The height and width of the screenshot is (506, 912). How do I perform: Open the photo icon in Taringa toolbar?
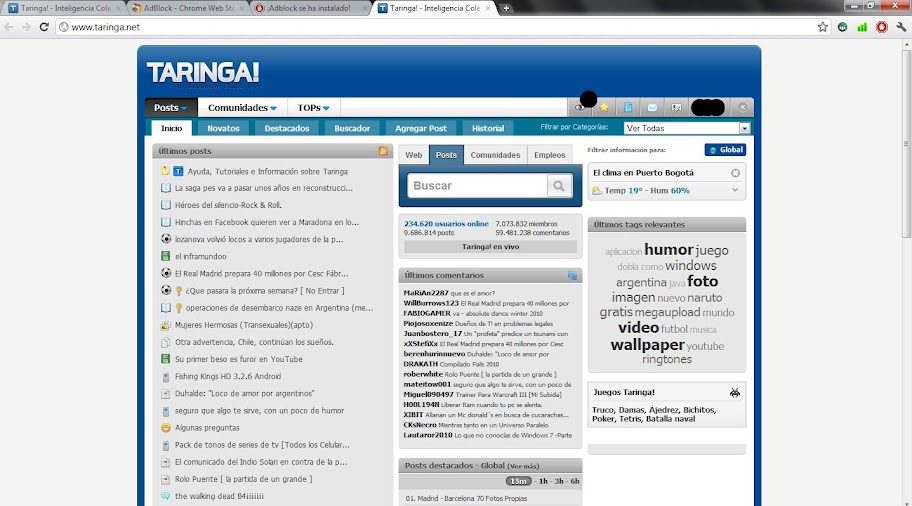[x=676, y=108]
